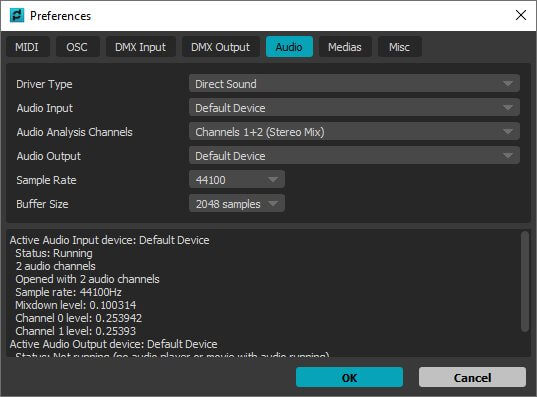
Task: Change the Buffer Size dropdown
Action: (x=237, y=203)
